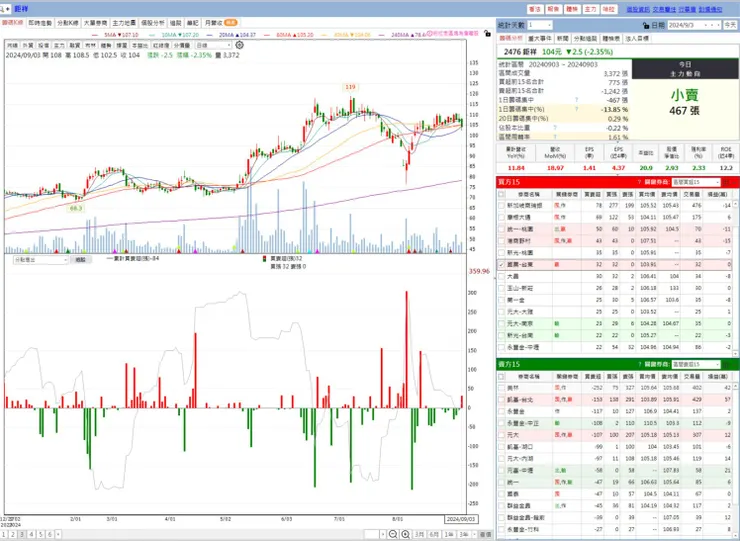This screenshot has height=541, width=740.
Task: Open the 分點進出 dropdown above lower chart
Action: [x=41, y=260]
